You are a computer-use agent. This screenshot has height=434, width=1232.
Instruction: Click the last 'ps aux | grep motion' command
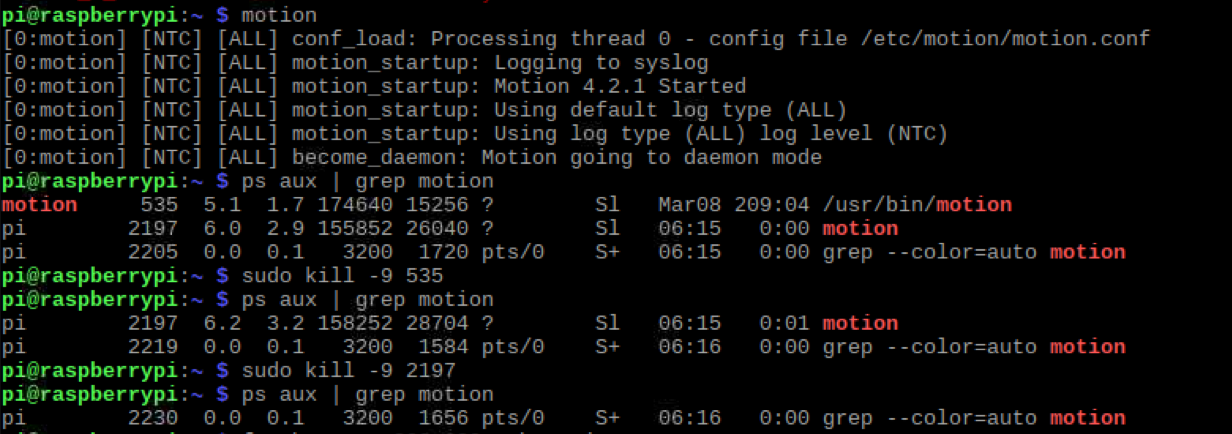[x=367, y=394]
